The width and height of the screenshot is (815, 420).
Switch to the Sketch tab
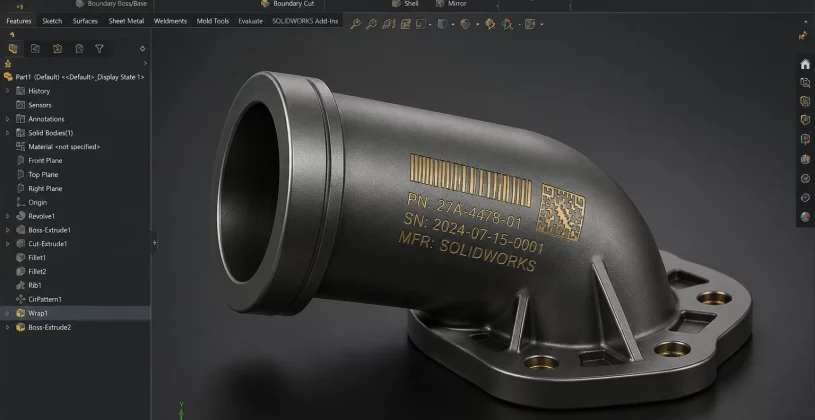52,21
